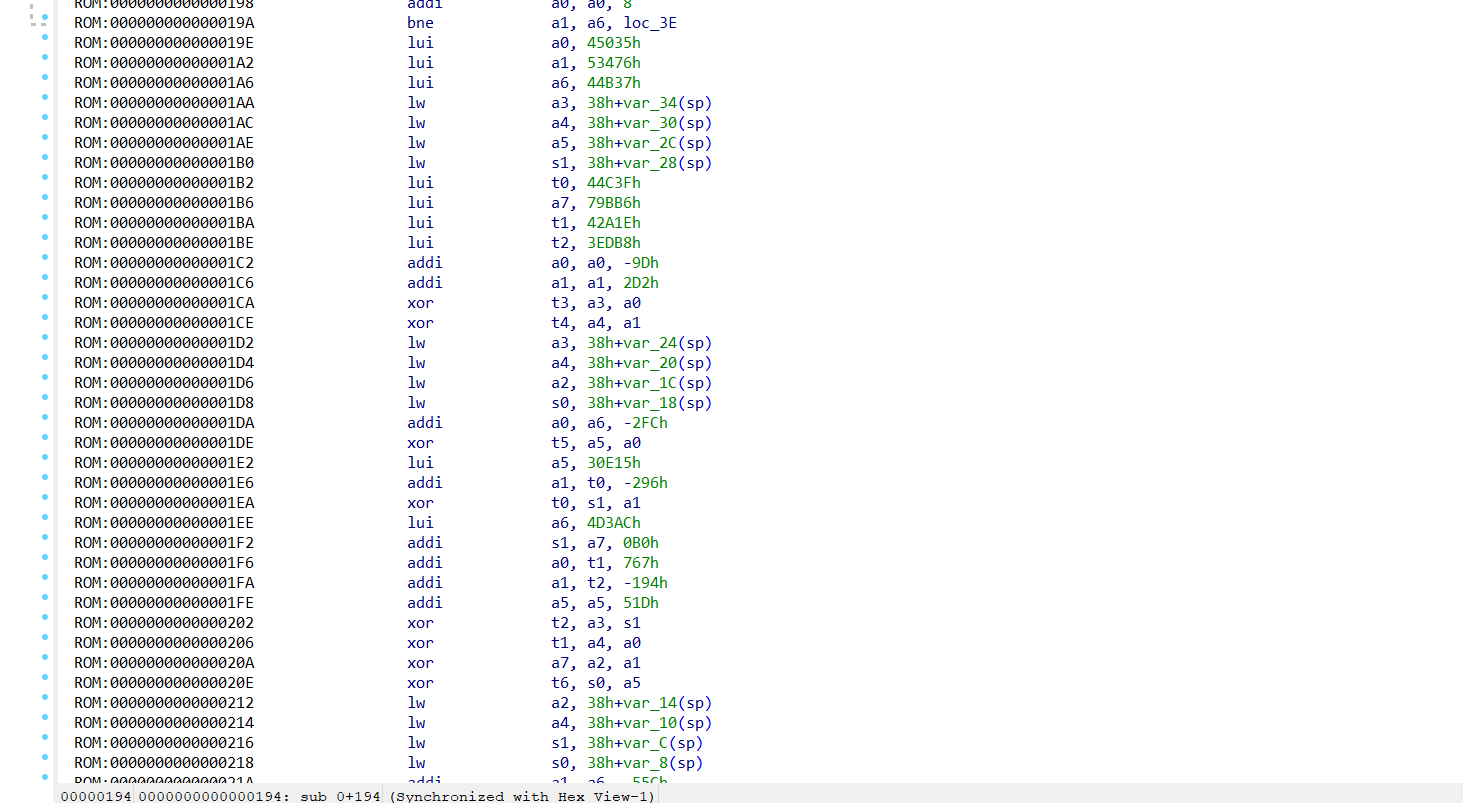The height and width of the screenshot is (803, 1463).
Task: Click address ROM:0000000000000206
Action: (x=164, y=643)
